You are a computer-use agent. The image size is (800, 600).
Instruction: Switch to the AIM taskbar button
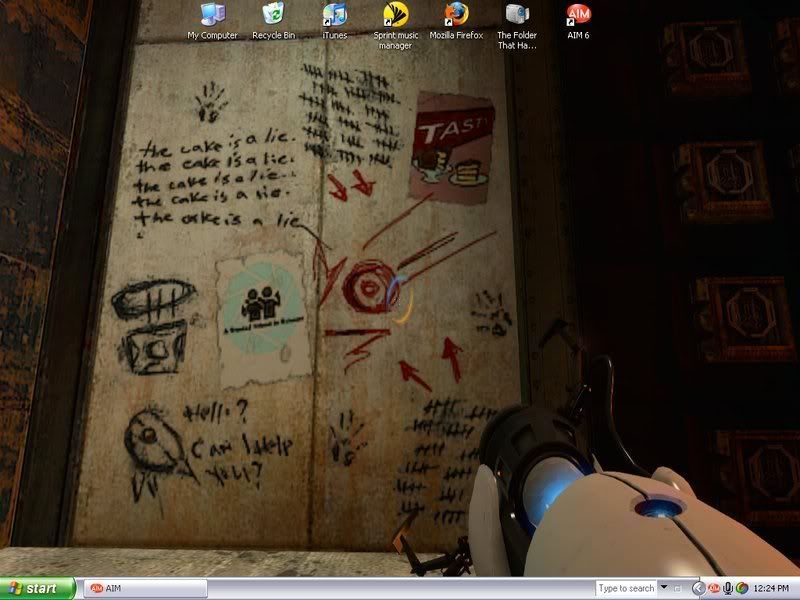coord(145,588)
